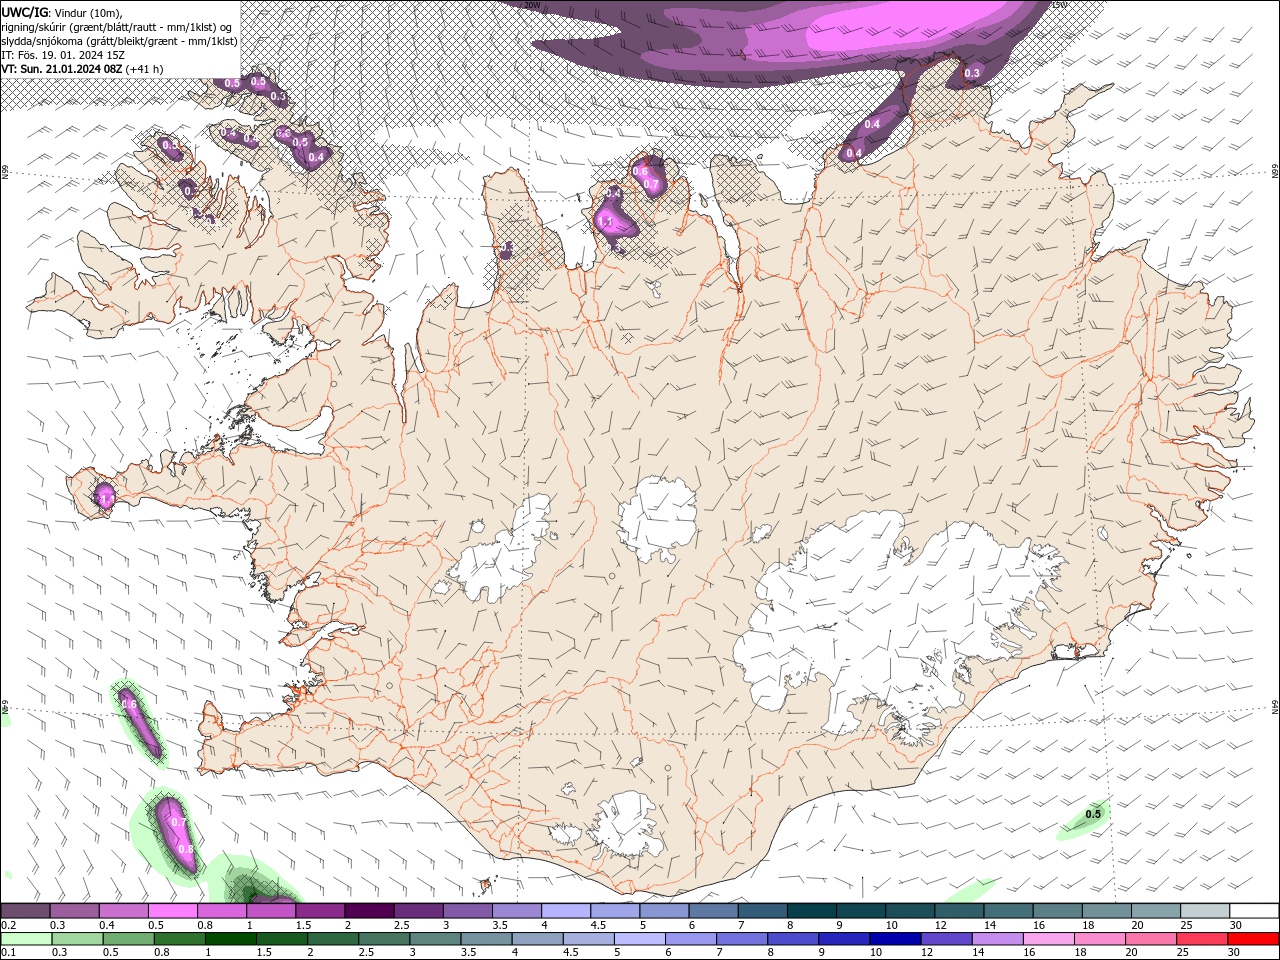Screen dimensions: 1280x960
Task: Click the grey-blue 3.5 swatch in the lower legend
Action: click(486, 939)
